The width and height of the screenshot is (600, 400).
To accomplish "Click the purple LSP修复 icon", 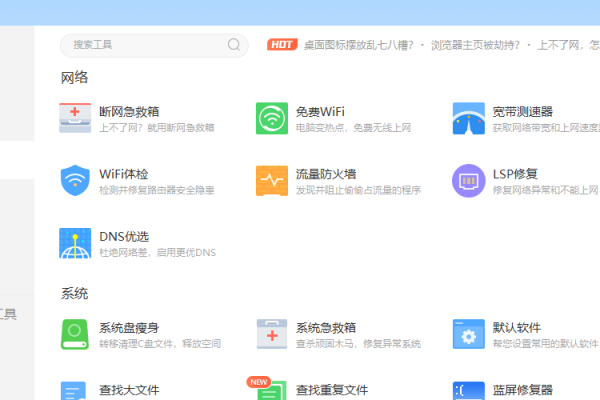I will 468,180.
